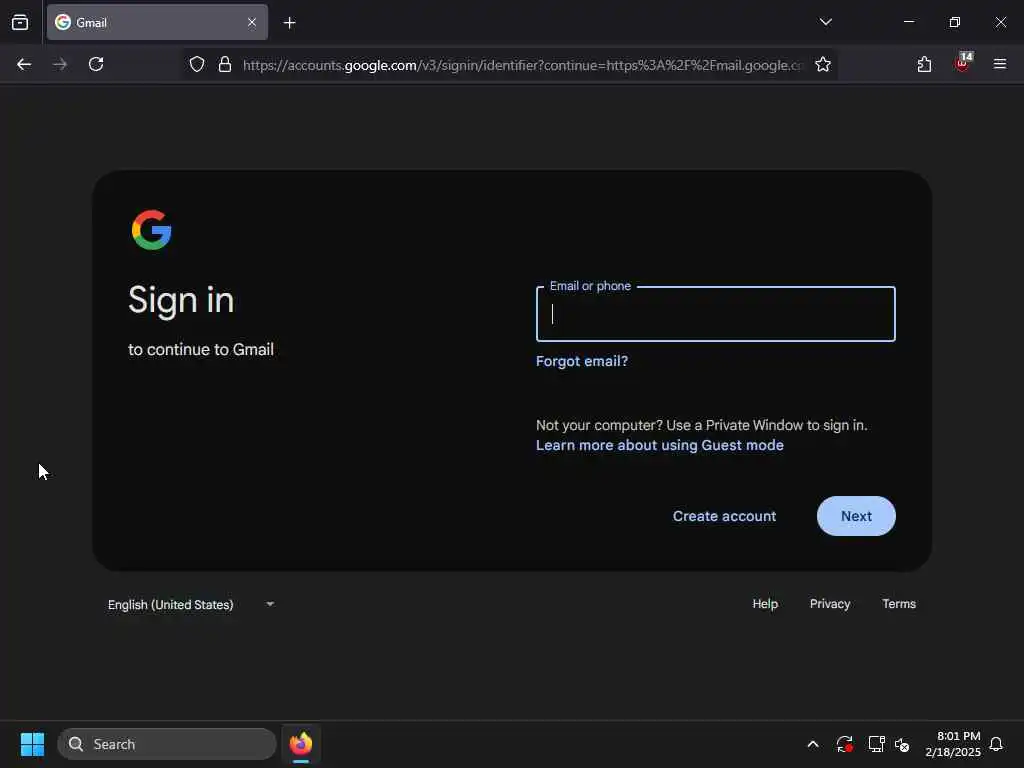Open the Firefox hamburger menu
1024x768 pixels.
[x=1000, y=64]
